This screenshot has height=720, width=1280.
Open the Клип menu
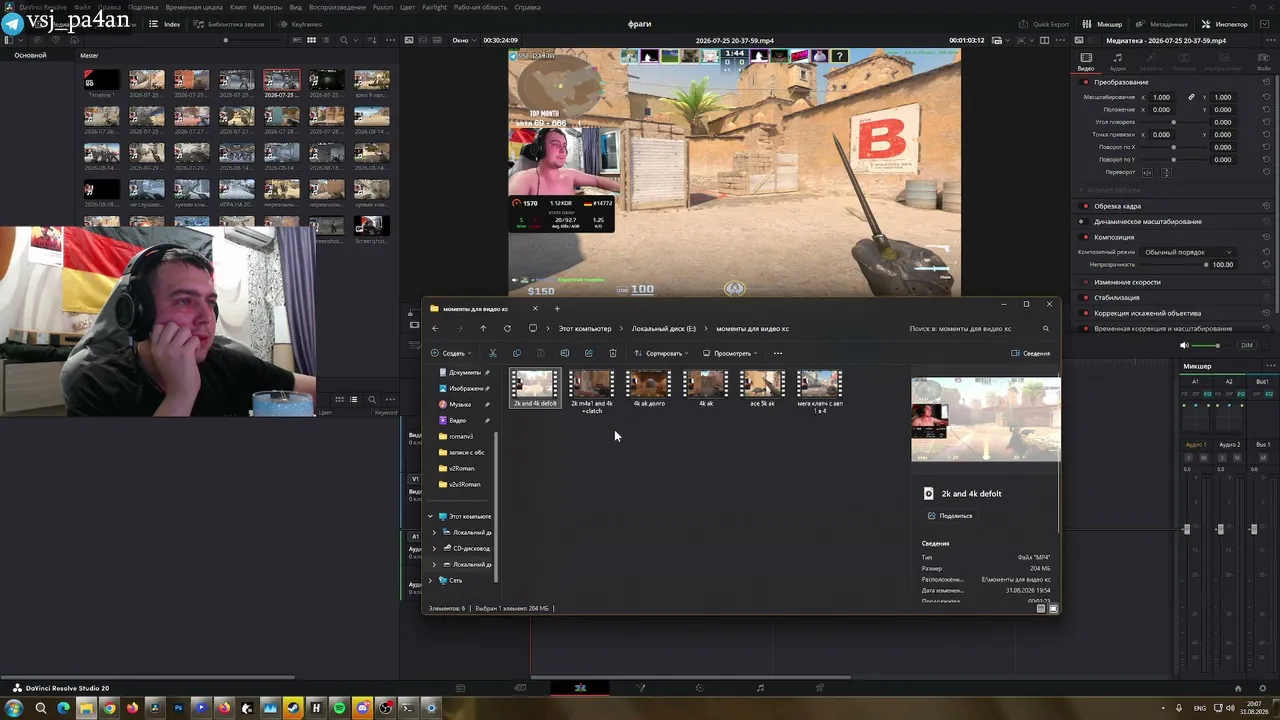click(x=238, y=7)
